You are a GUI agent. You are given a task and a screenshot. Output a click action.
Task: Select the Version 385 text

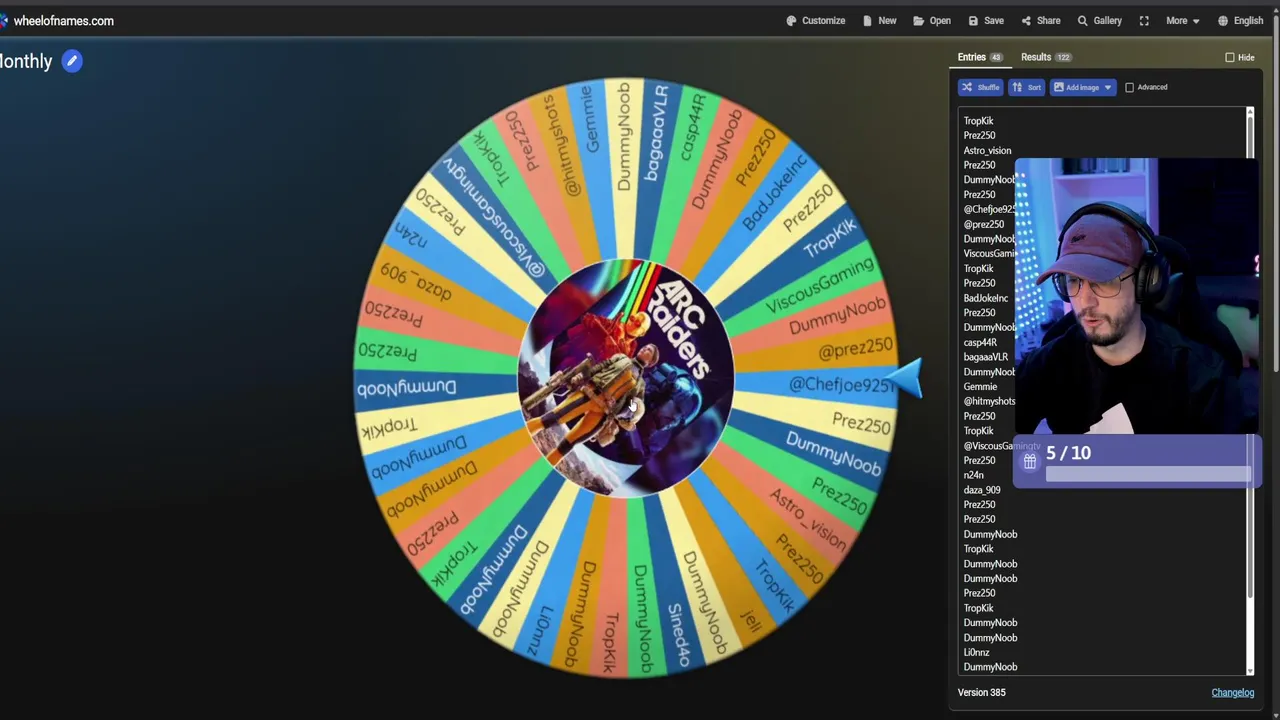pos(981,692)
